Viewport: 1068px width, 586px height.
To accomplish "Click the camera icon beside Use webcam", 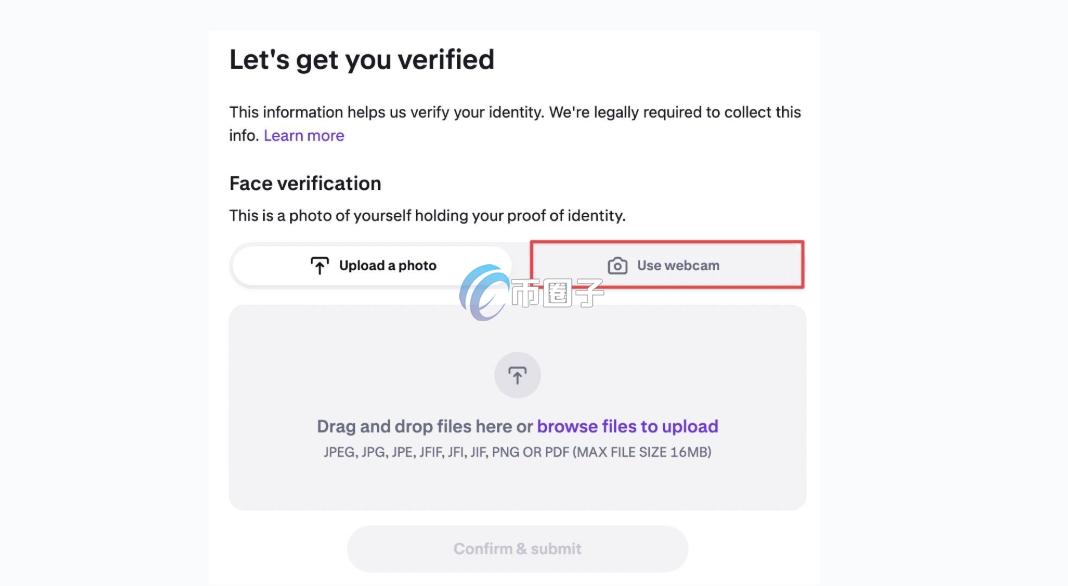I will 618,266.
